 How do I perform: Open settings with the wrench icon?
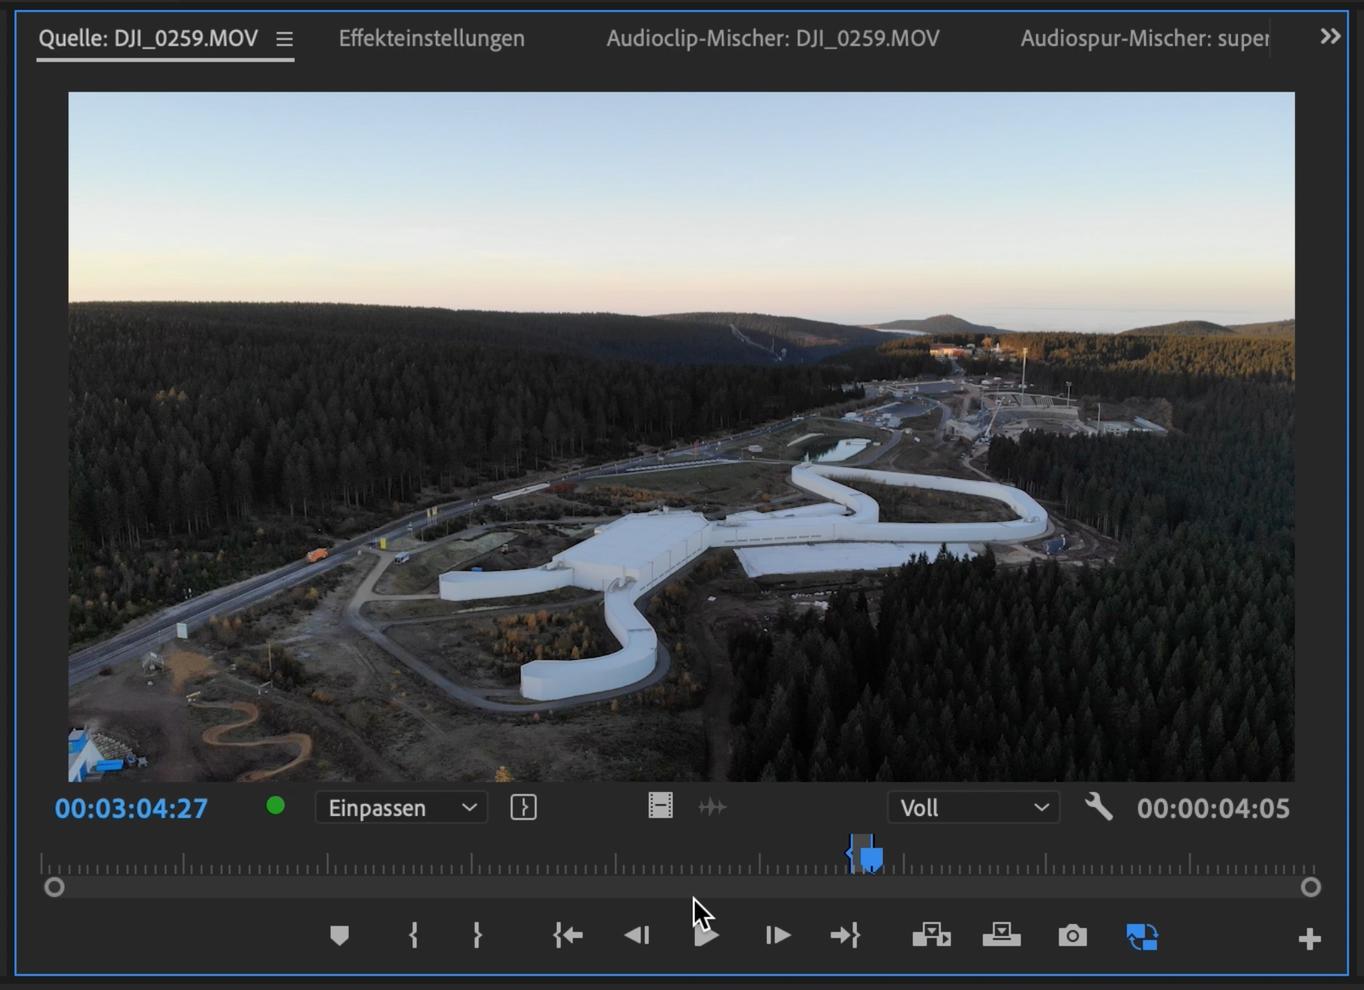(1098, 807)
